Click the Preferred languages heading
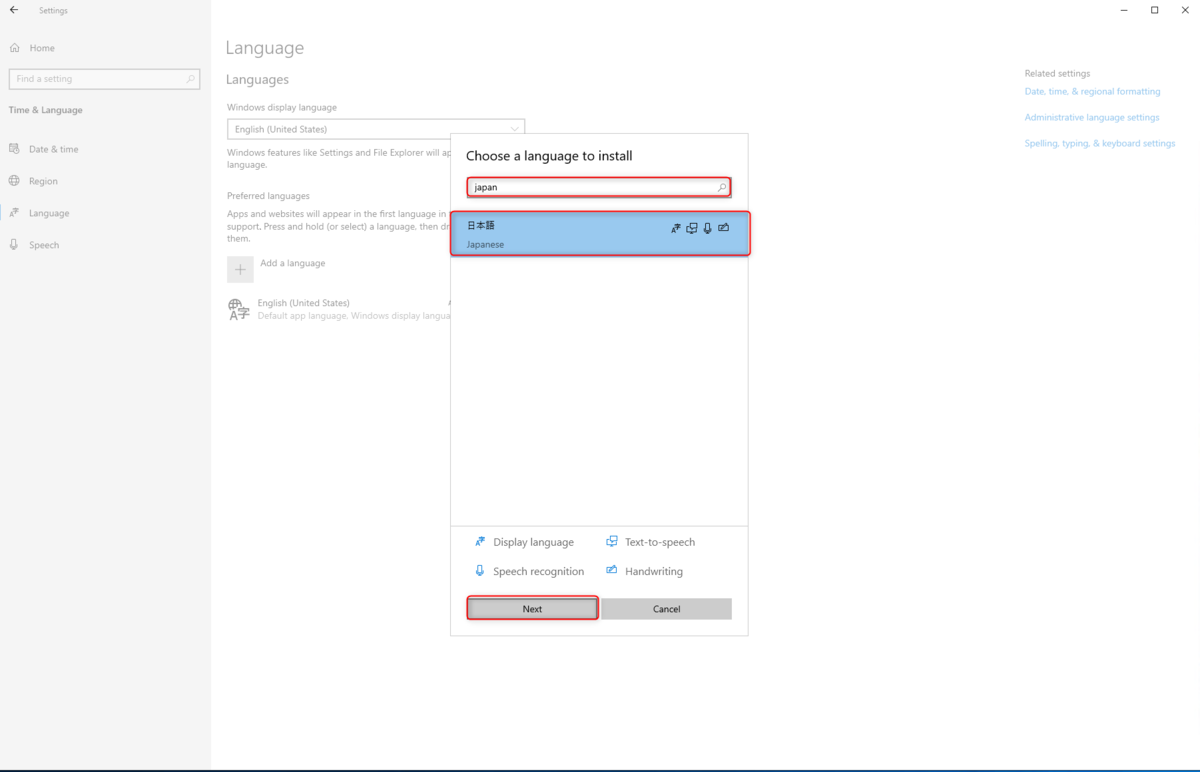Viewport: 1200px width, 772px height. click(x=268, y=196)
